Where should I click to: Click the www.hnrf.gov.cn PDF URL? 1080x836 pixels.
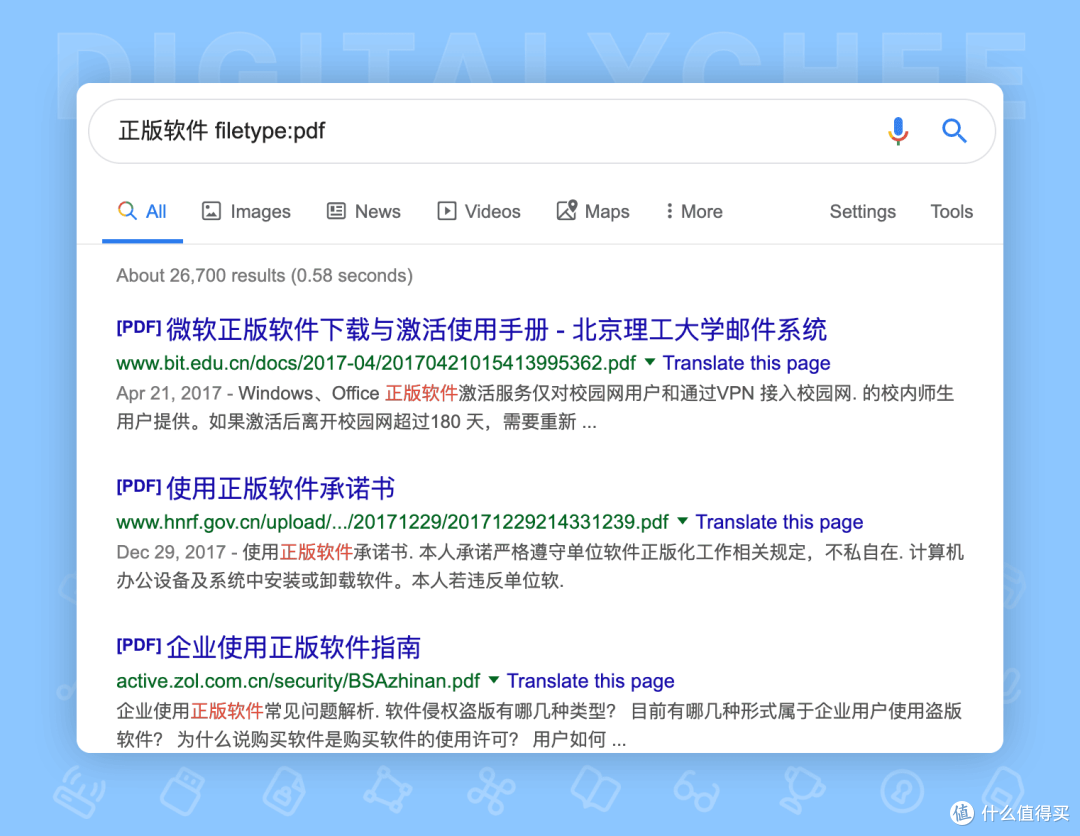pos(393,522)
